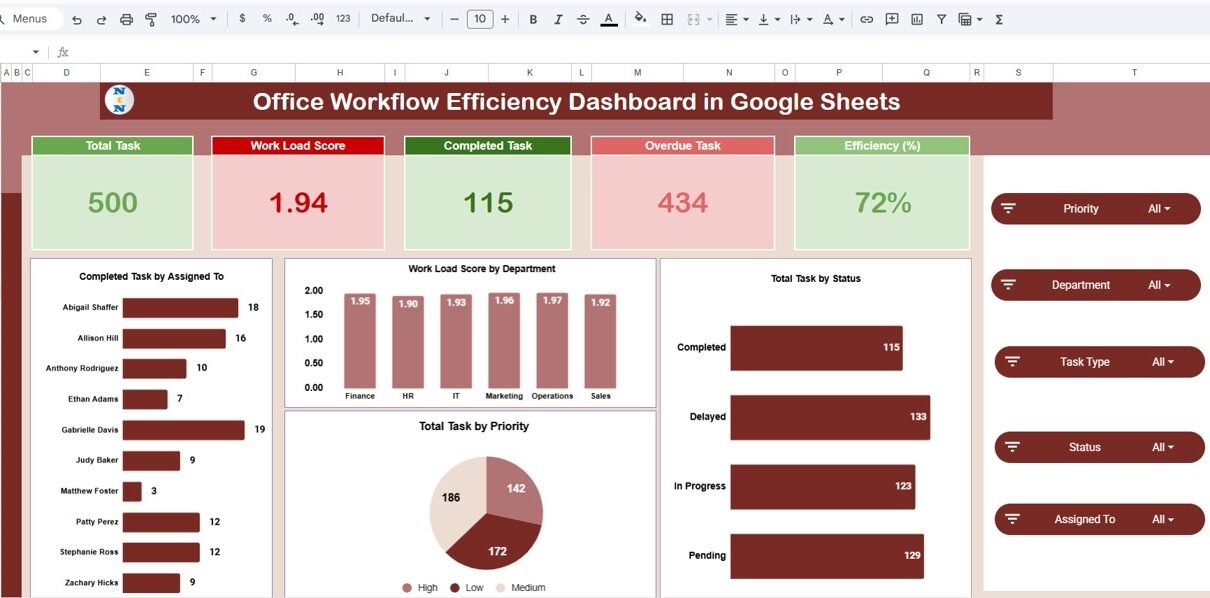Open the Fill color picker
The image size is (1210, 598).
point(640,19)
